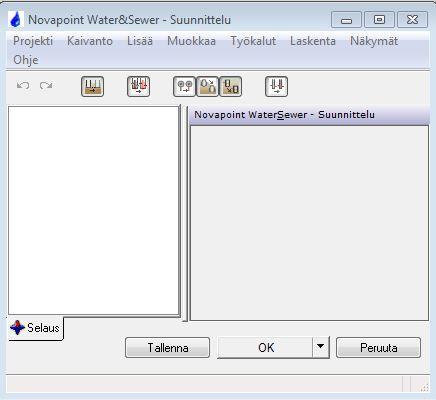Click the rightmost two-pipes-with-arrow toolbar icon

[x=276, y=87]
